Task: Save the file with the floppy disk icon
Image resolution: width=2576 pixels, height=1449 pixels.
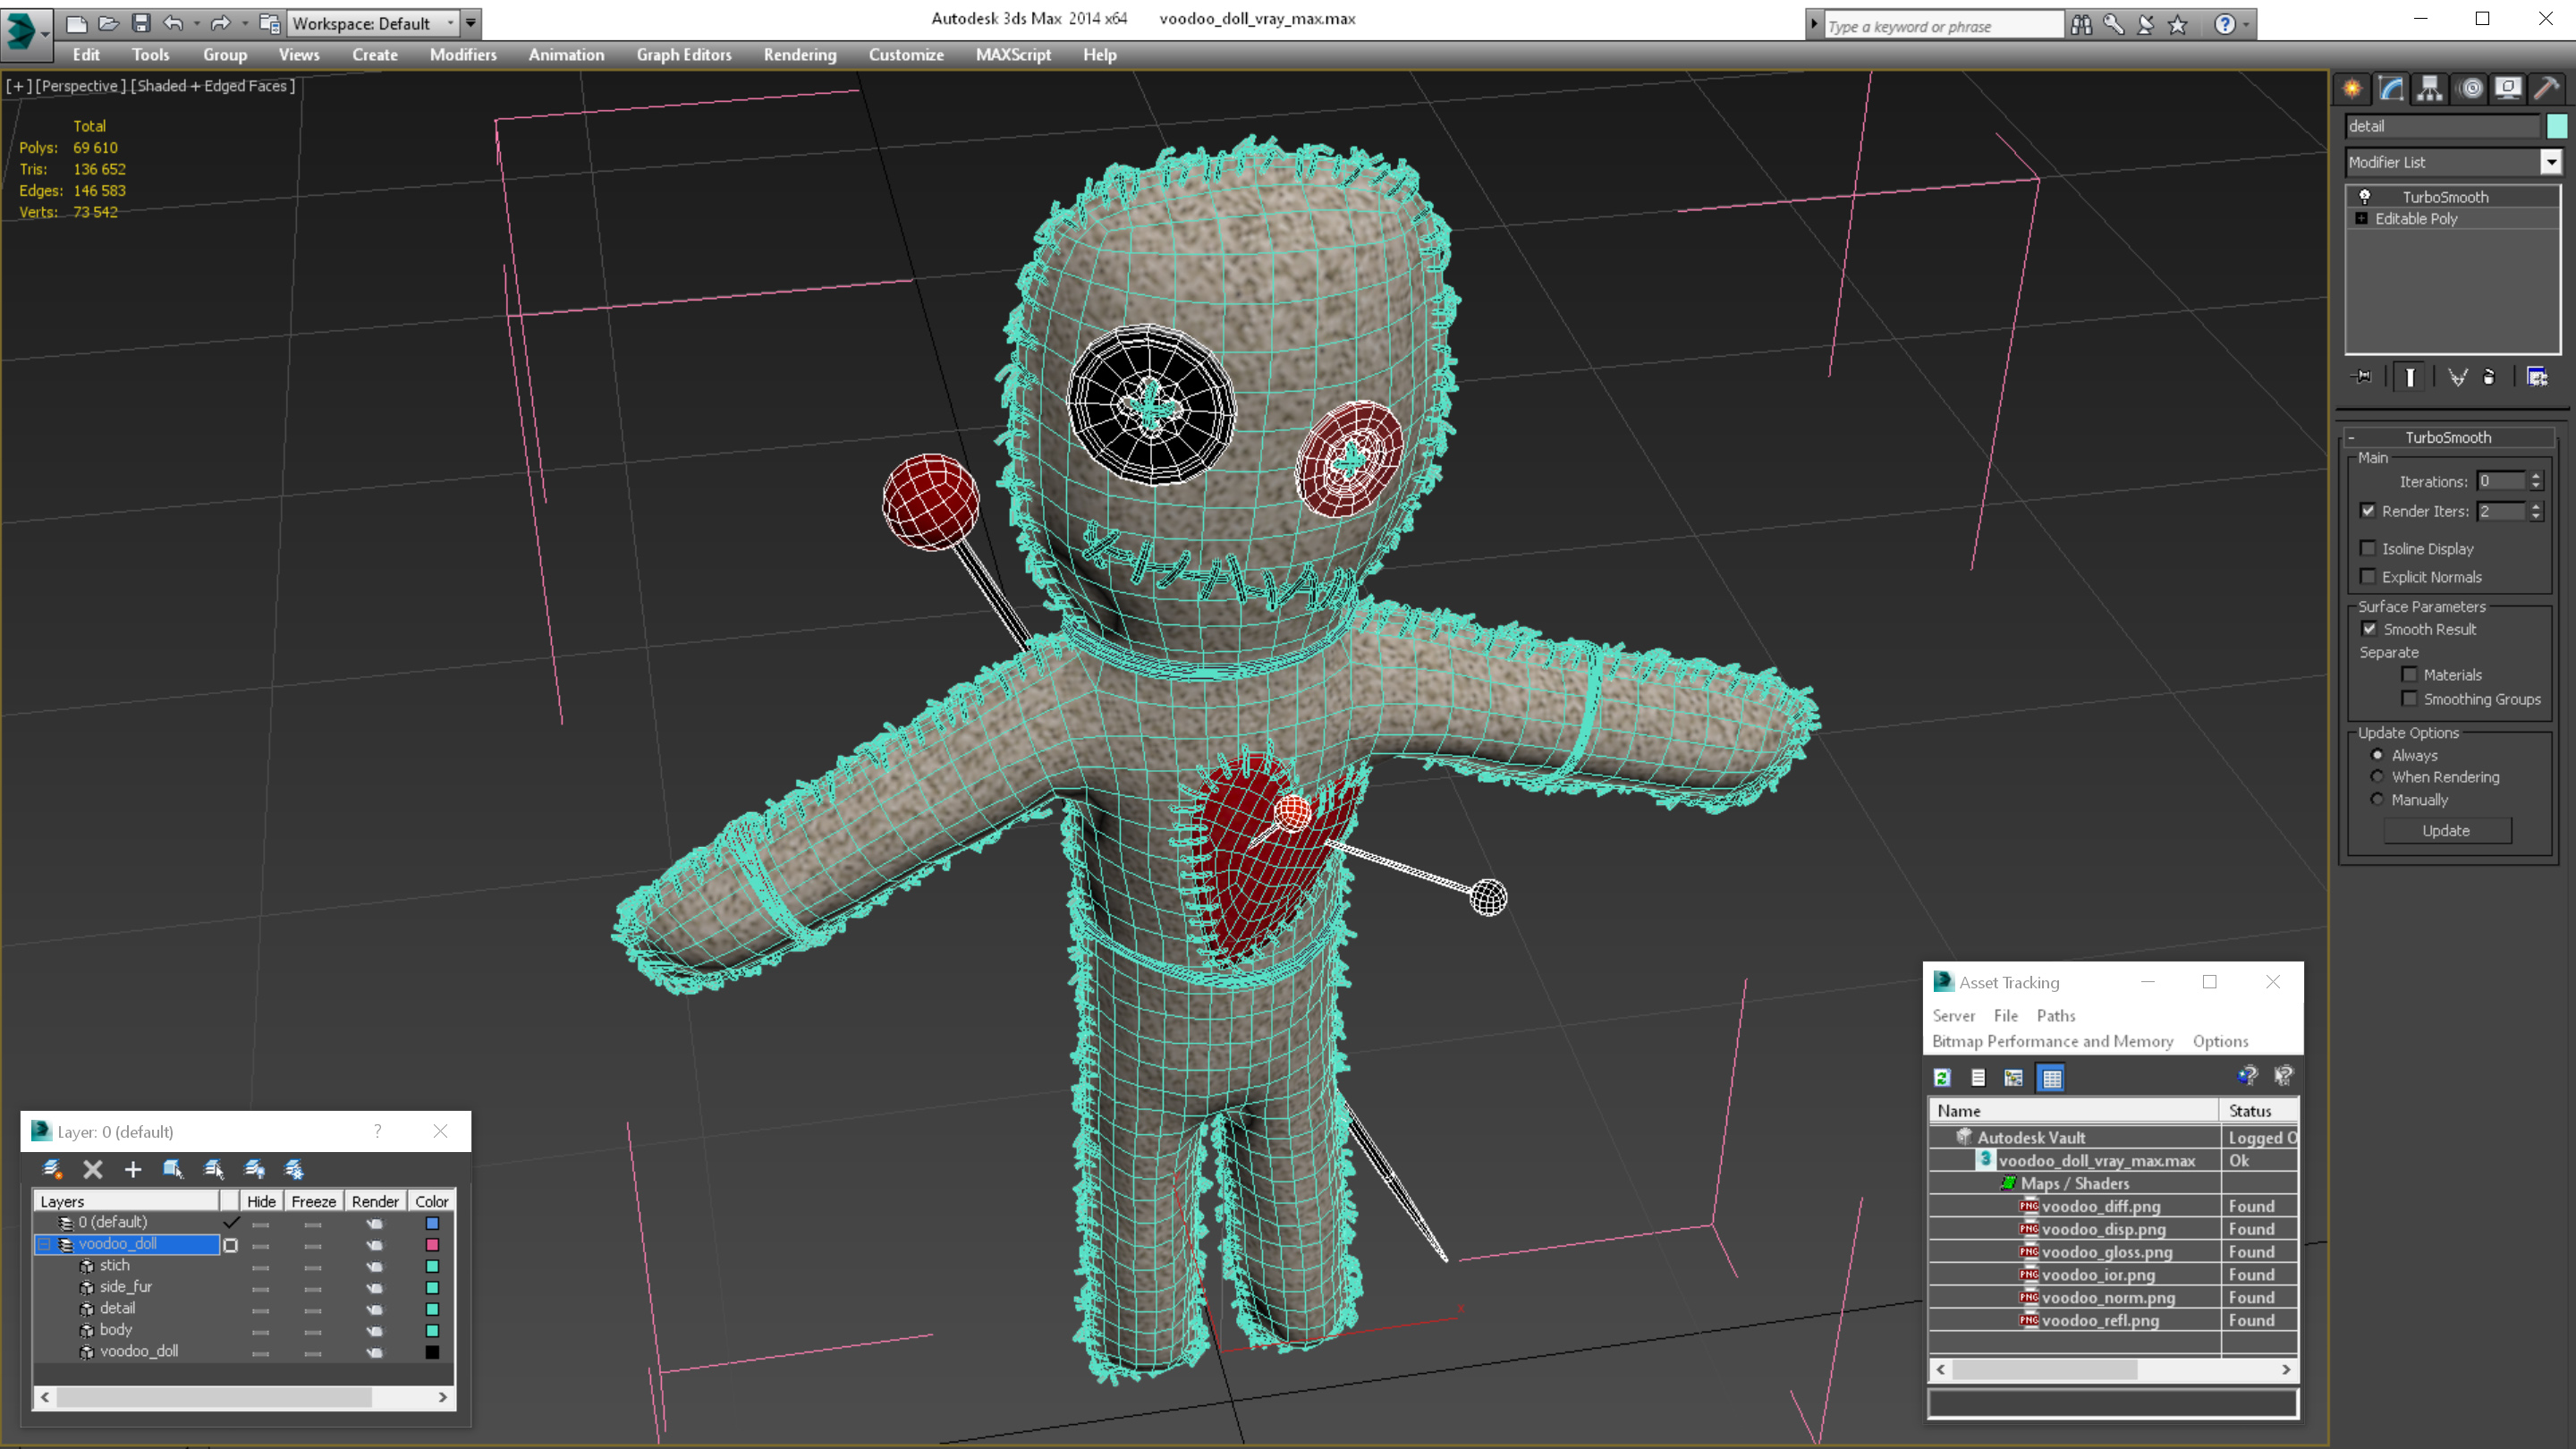Action: pos(141,23)
